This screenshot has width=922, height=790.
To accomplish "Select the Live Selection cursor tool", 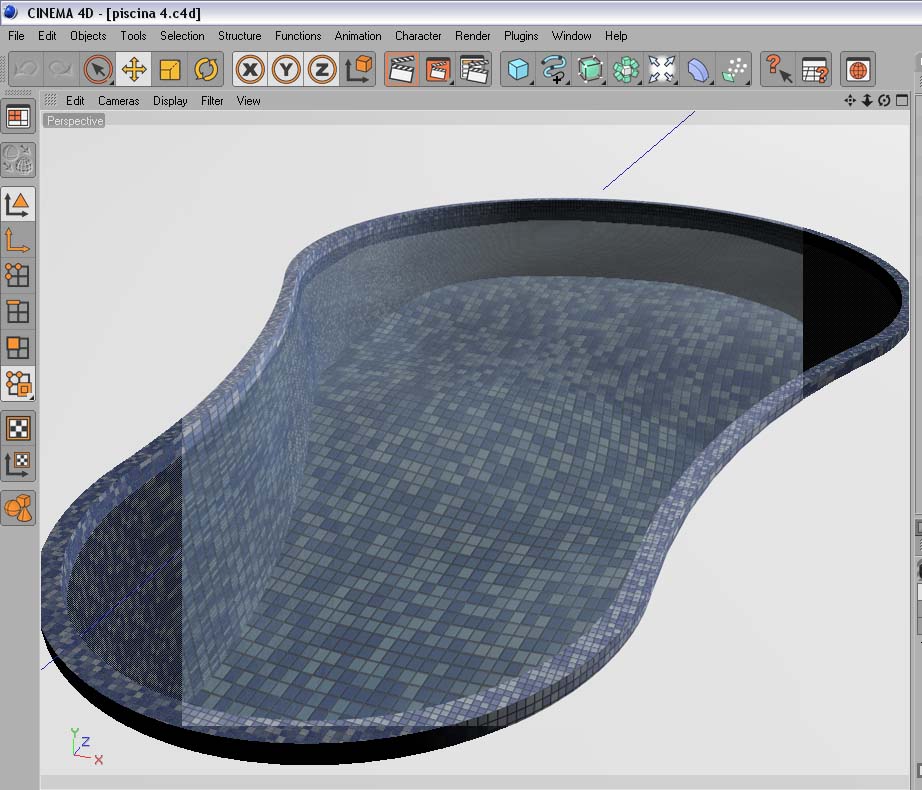I will (98, 70).
